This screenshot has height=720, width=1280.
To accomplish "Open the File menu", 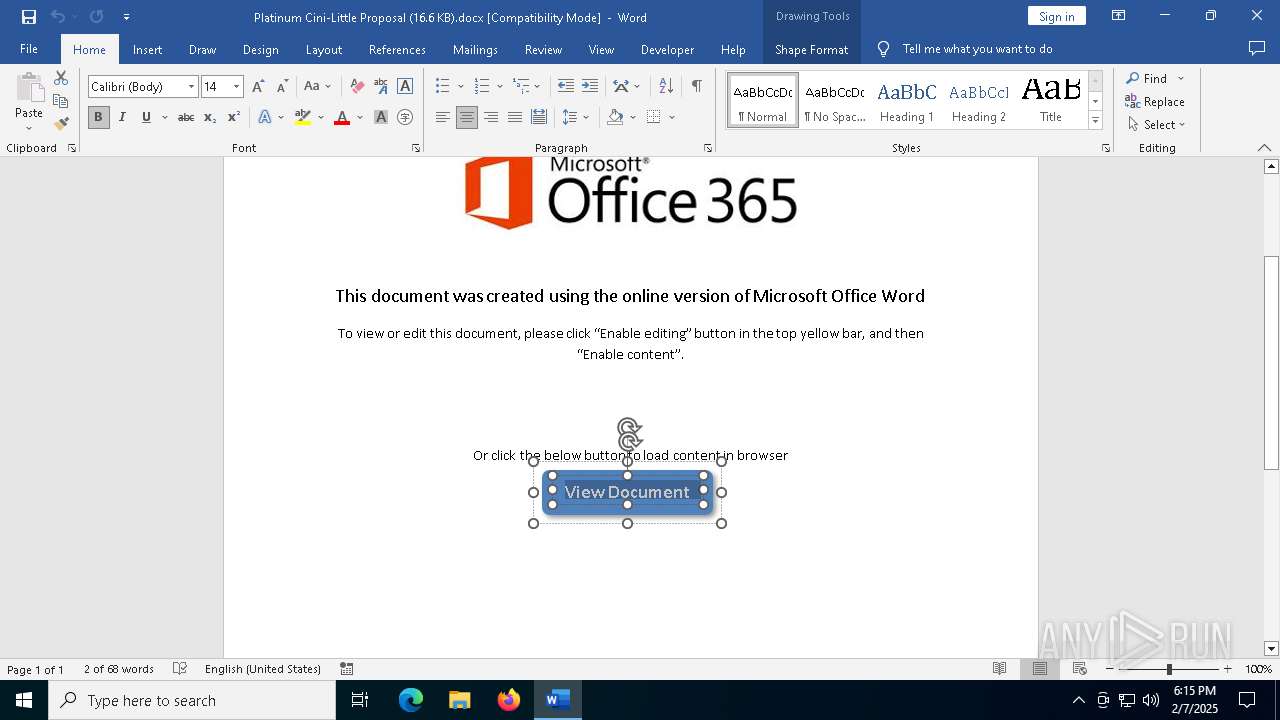I will coord(29,49).
